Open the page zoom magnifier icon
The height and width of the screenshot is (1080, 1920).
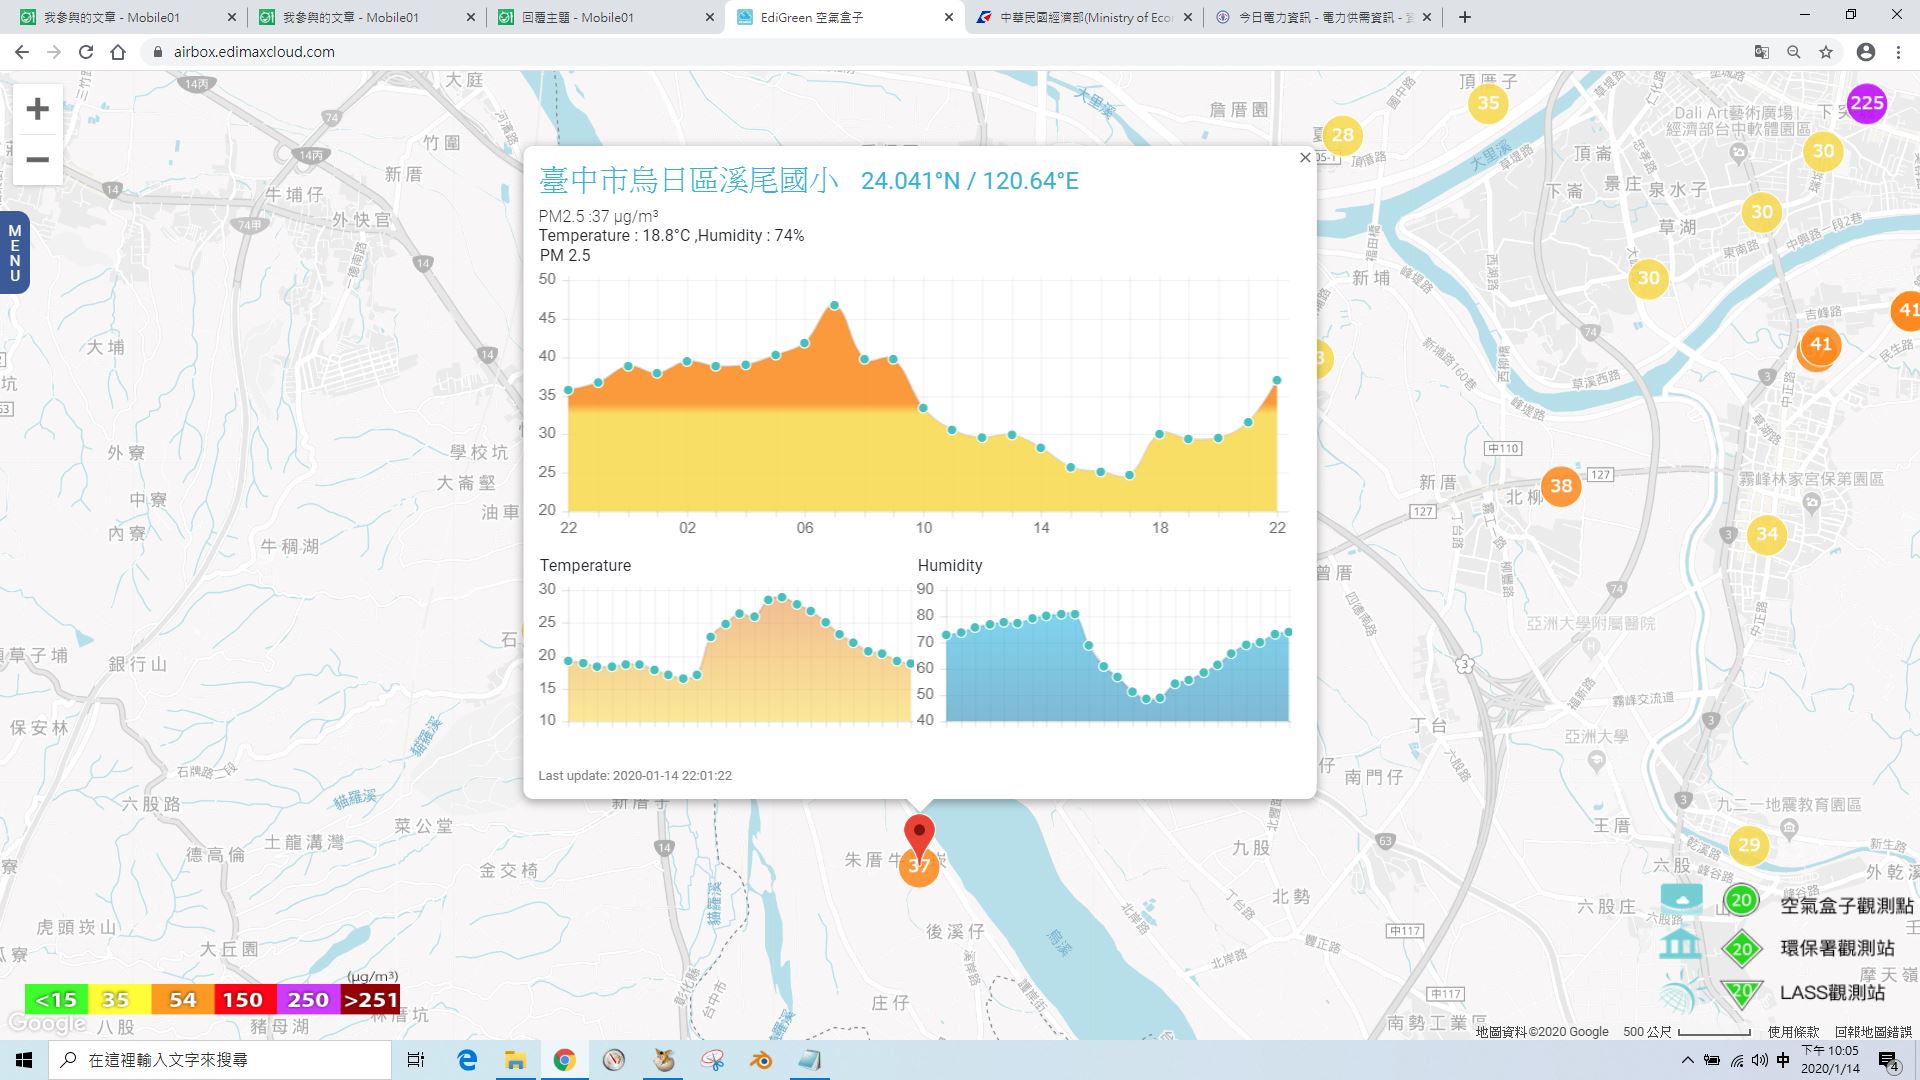click(1794, 52)
